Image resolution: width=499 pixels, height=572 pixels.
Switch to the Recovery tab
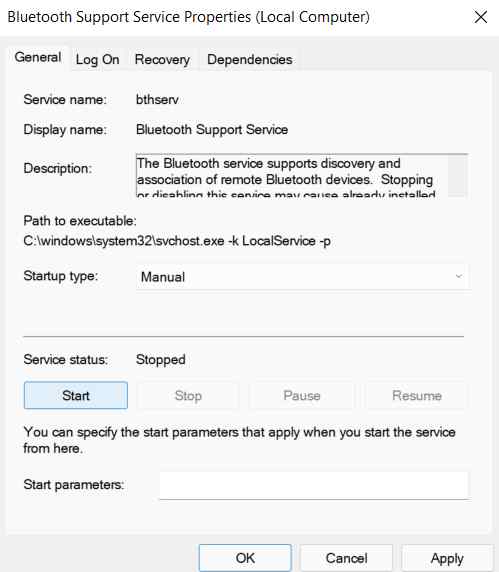[x=162, y=59]
